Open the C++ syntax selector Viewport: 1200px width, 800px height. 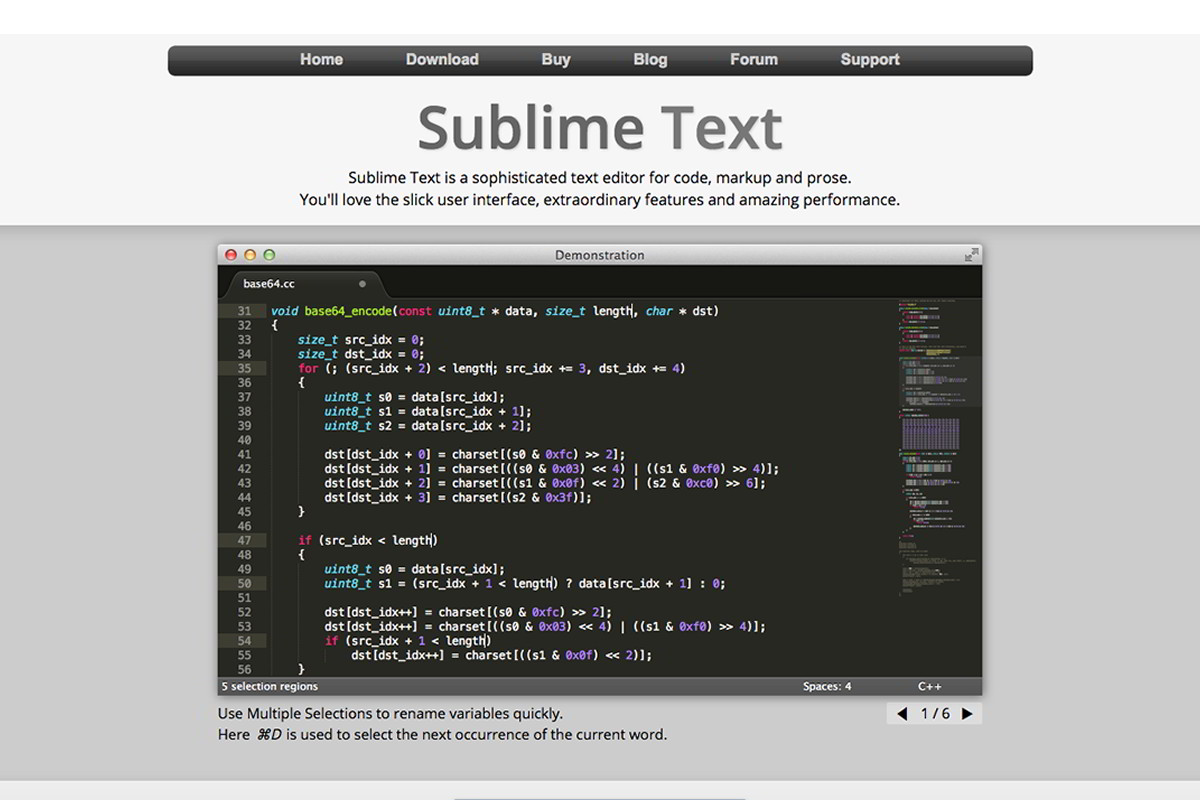click(930, 686)
